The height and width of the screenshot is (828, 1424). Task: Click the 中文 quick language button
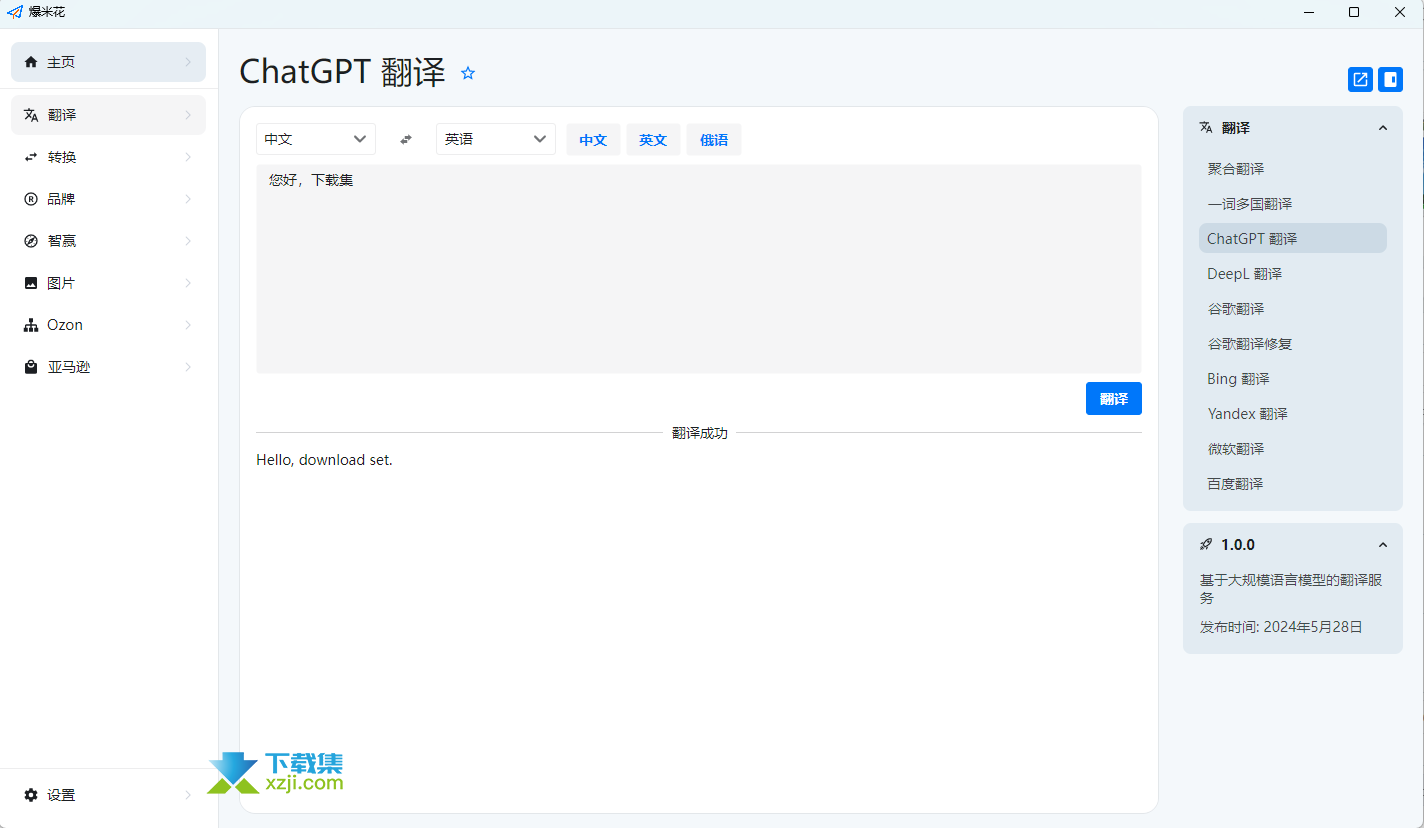[594, 140]
